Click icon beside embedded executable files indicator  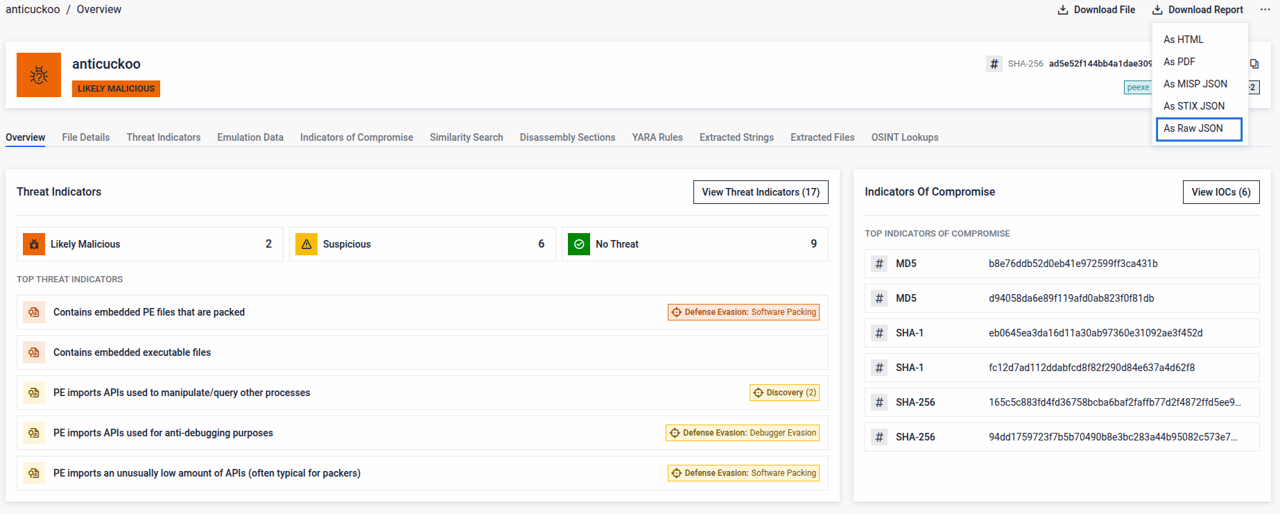coord(34,353)
